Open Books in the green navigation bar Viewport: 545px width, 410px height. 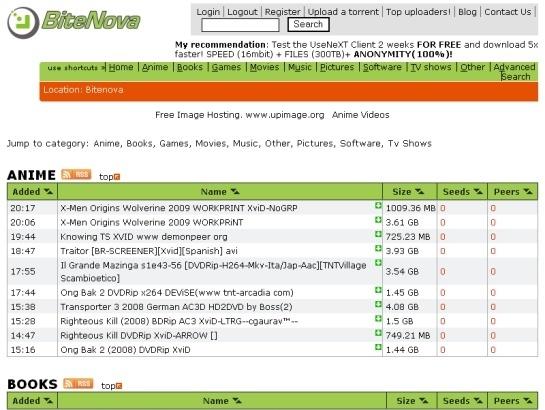(x=190, y=67)
